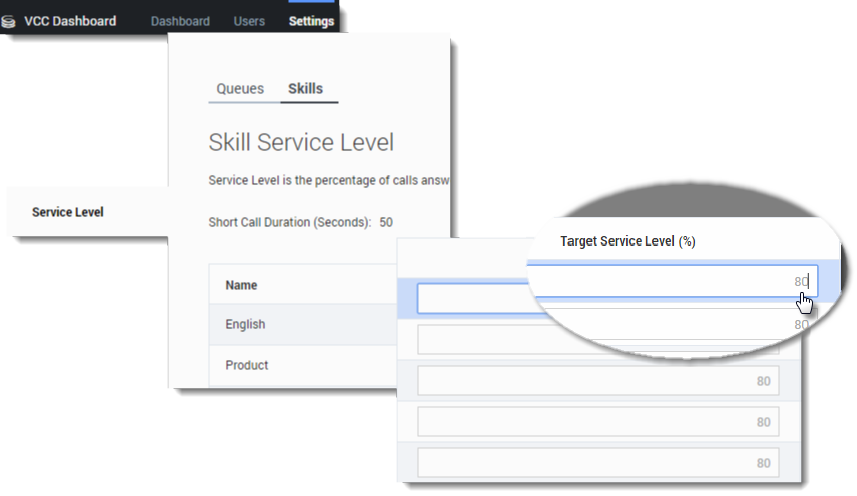Focus the third-row target service level input
Image resolution: width=857 pixels, height=496 pixels.
click(x=597, y=381)
